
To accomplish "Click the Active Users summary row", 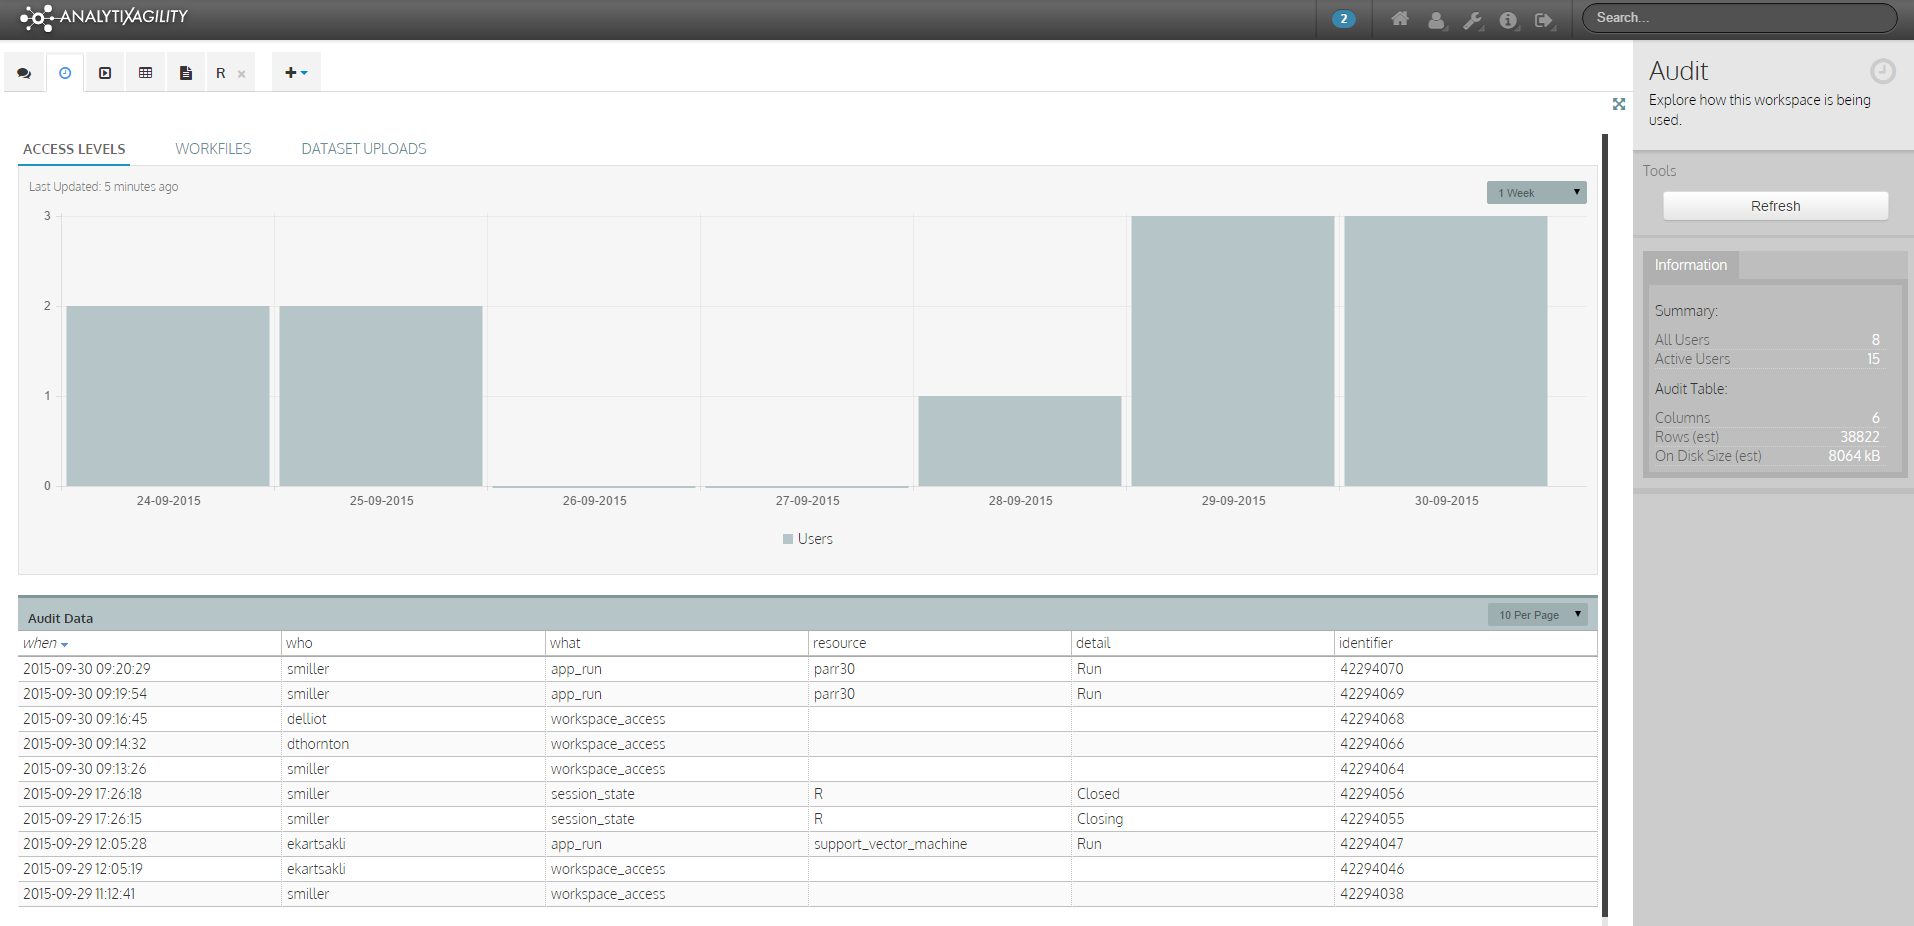I will tap(1767, 359).
